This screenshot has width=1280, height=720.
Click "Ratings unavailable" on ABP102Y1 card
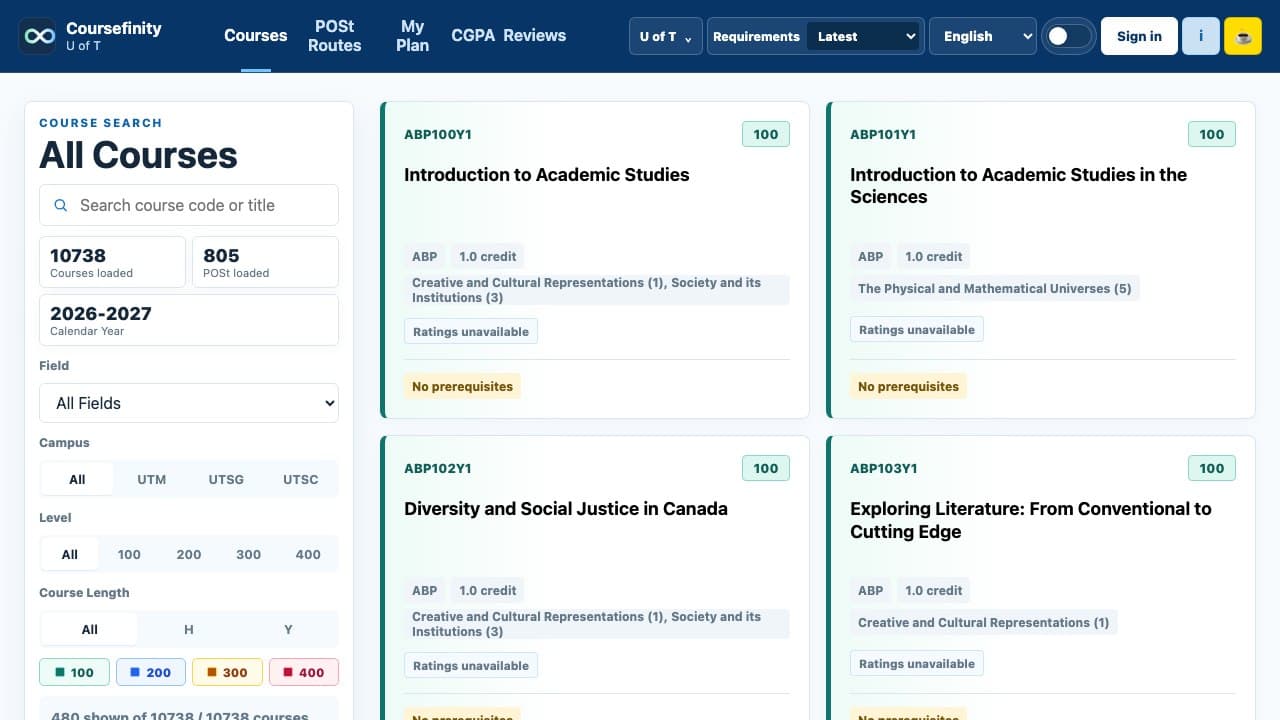pos(471,665)
